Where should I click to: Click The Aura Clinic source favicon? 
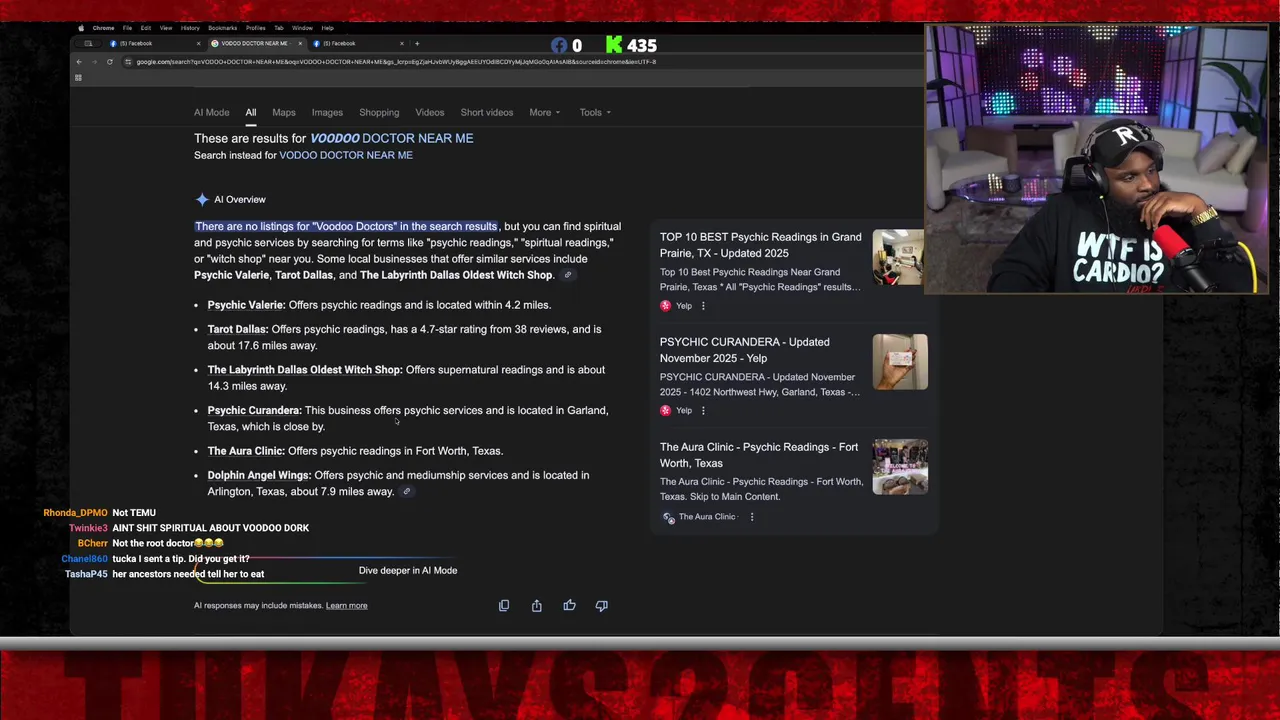[668, 517]
